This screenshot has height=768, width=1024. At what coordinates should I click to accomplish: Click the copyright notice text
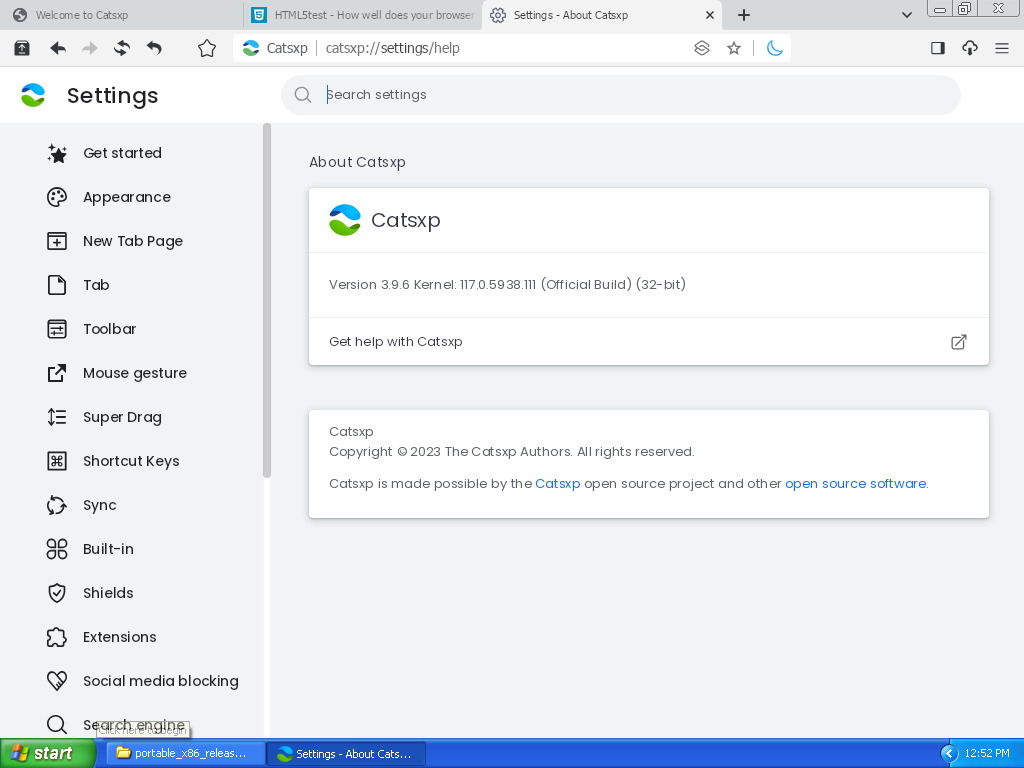[x=511, y=451]
